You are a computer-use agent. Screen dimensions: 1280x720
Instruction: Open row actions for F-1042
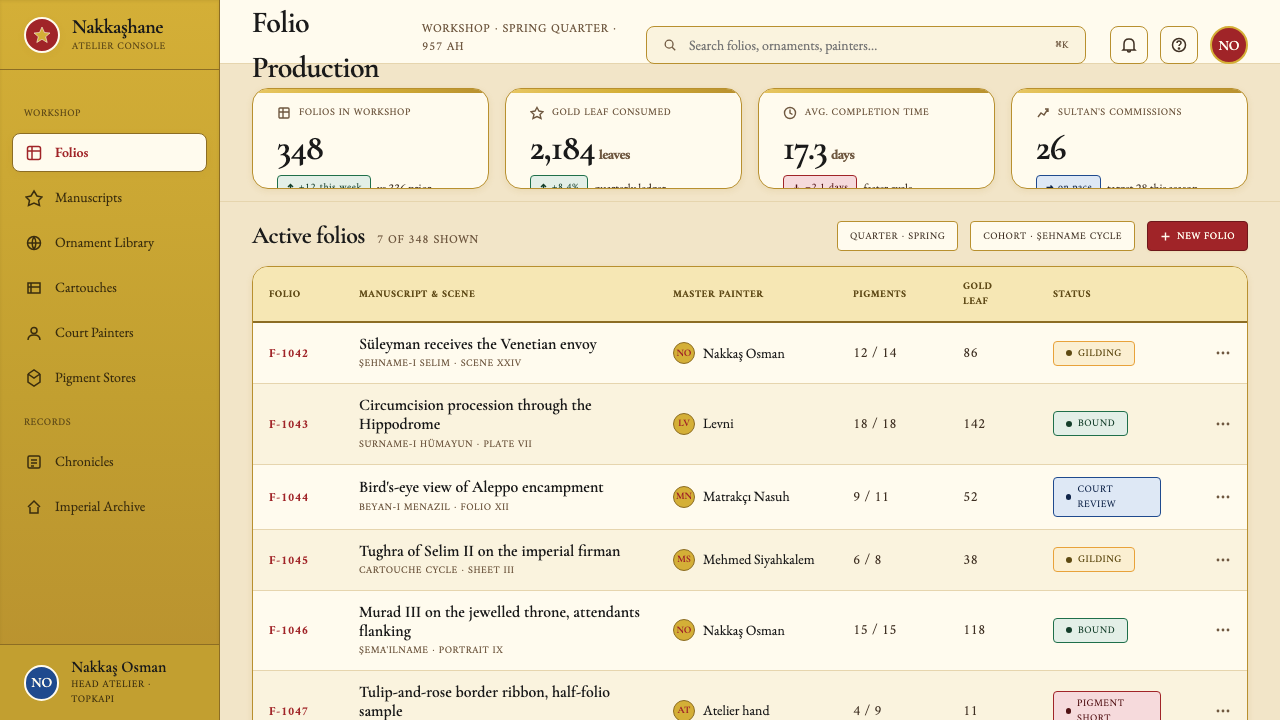tap(1223, 353)
